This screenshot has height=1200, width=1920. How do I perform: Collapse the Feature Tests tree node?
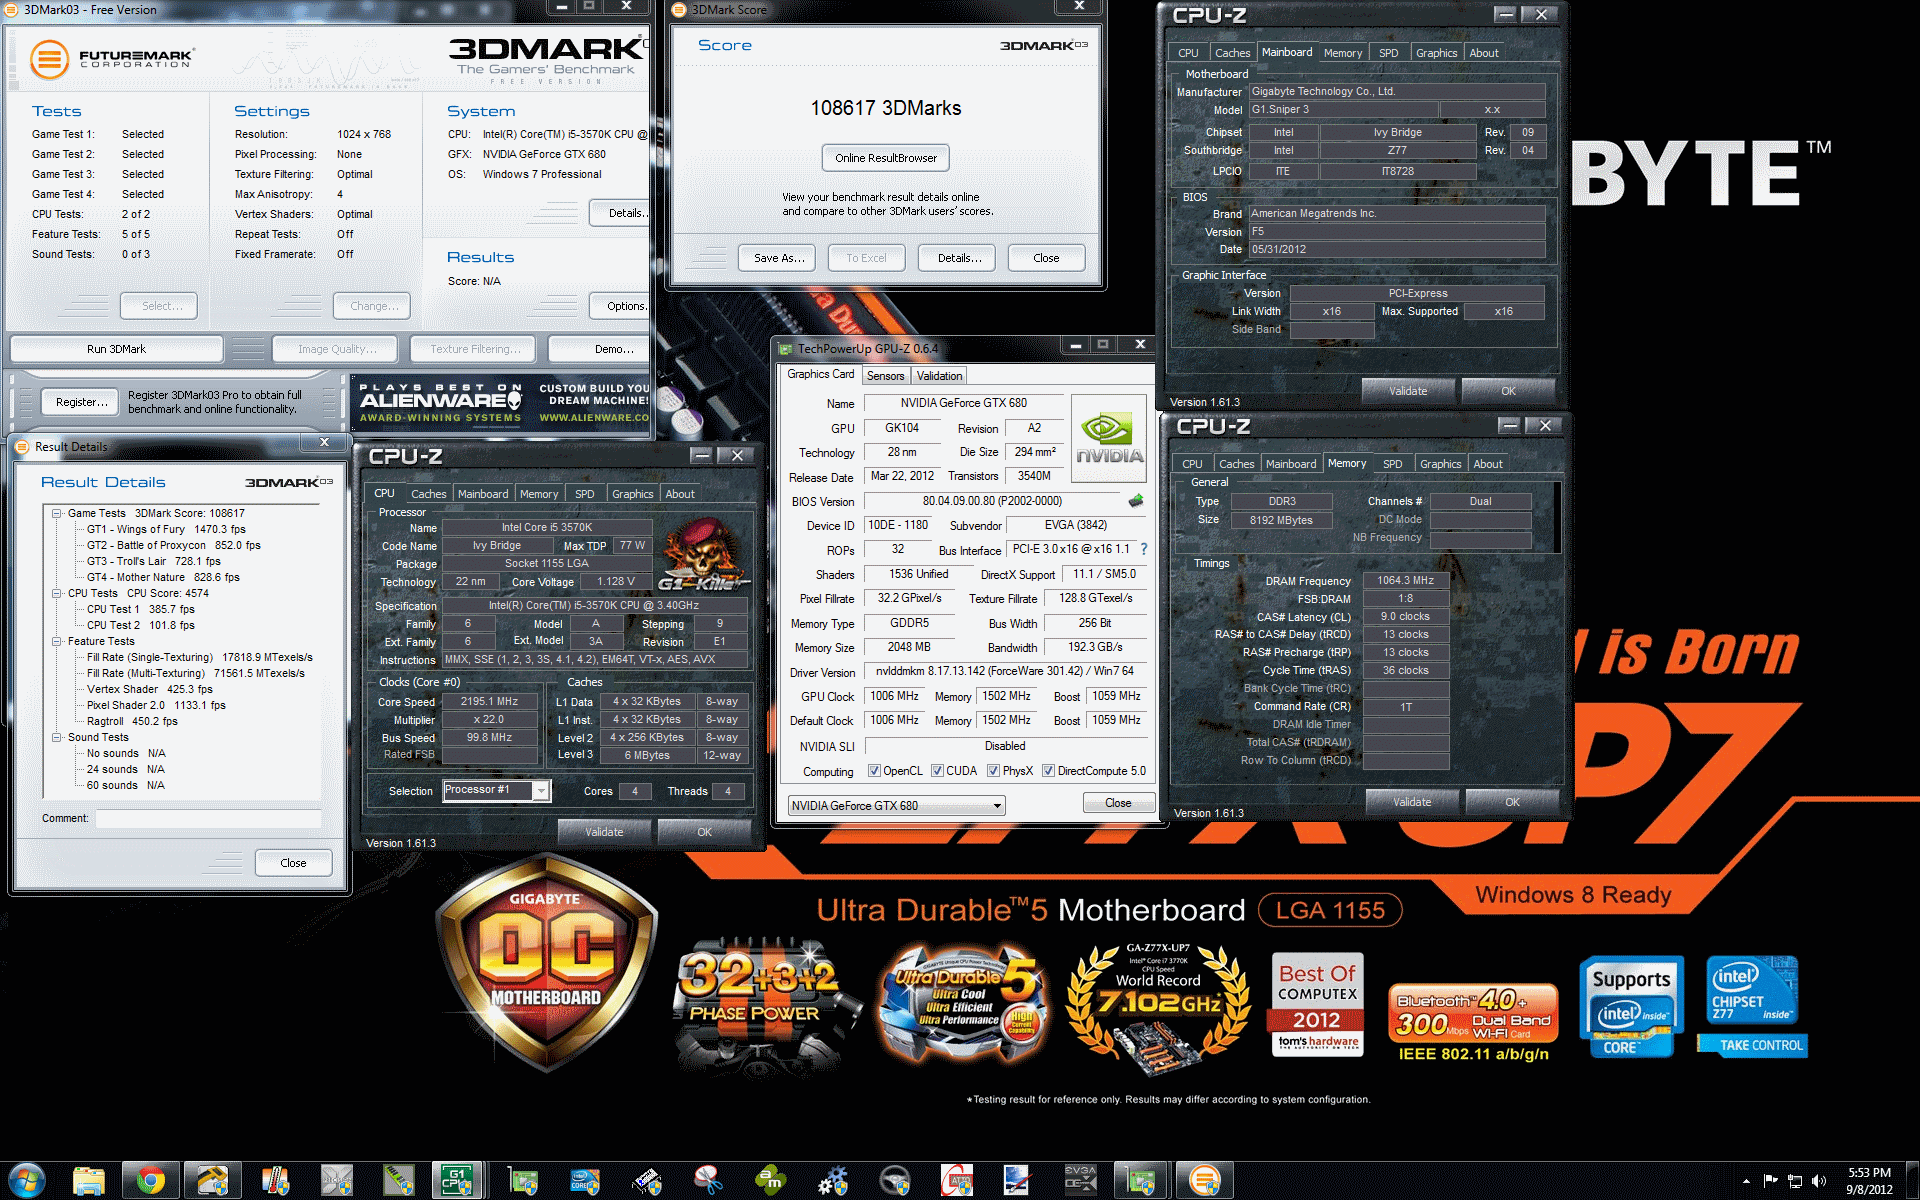pos(57,641)
